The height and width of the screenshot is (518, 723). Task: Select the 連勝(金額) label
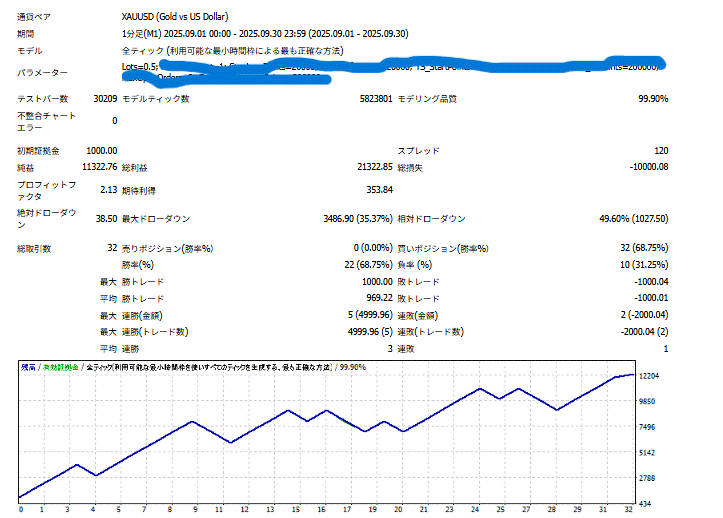[142, 316]
